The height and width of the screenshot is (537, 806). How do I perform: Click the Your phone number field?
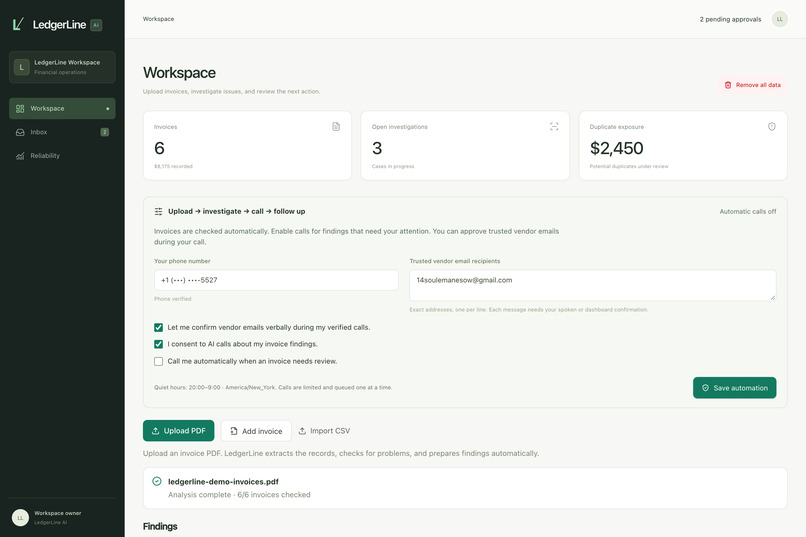276,280
